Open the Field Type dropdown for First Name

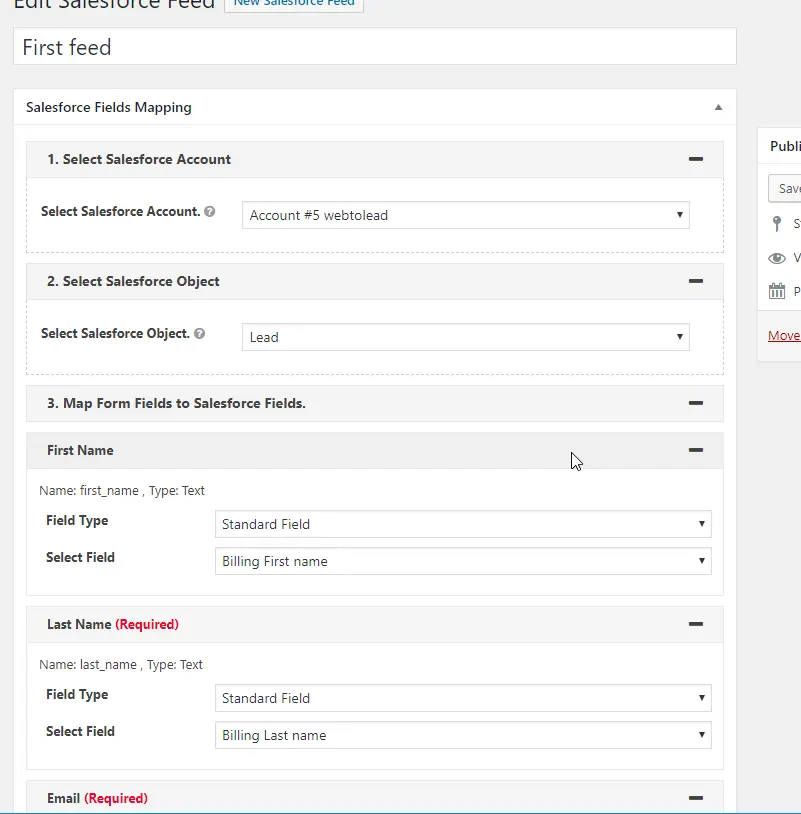click(462, 524)
